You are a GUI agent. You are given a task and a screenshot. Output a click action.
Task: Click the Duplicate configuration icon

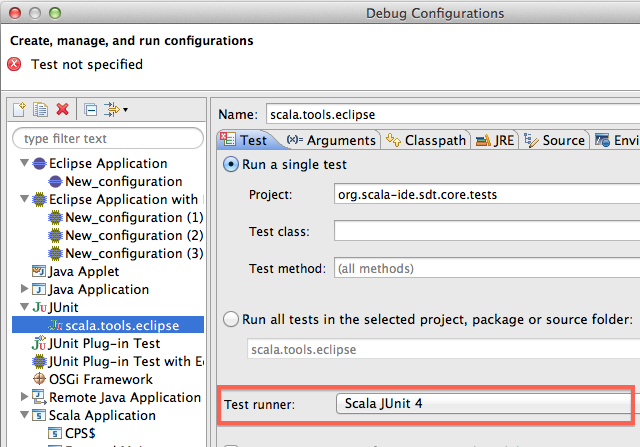pos(41,109)
